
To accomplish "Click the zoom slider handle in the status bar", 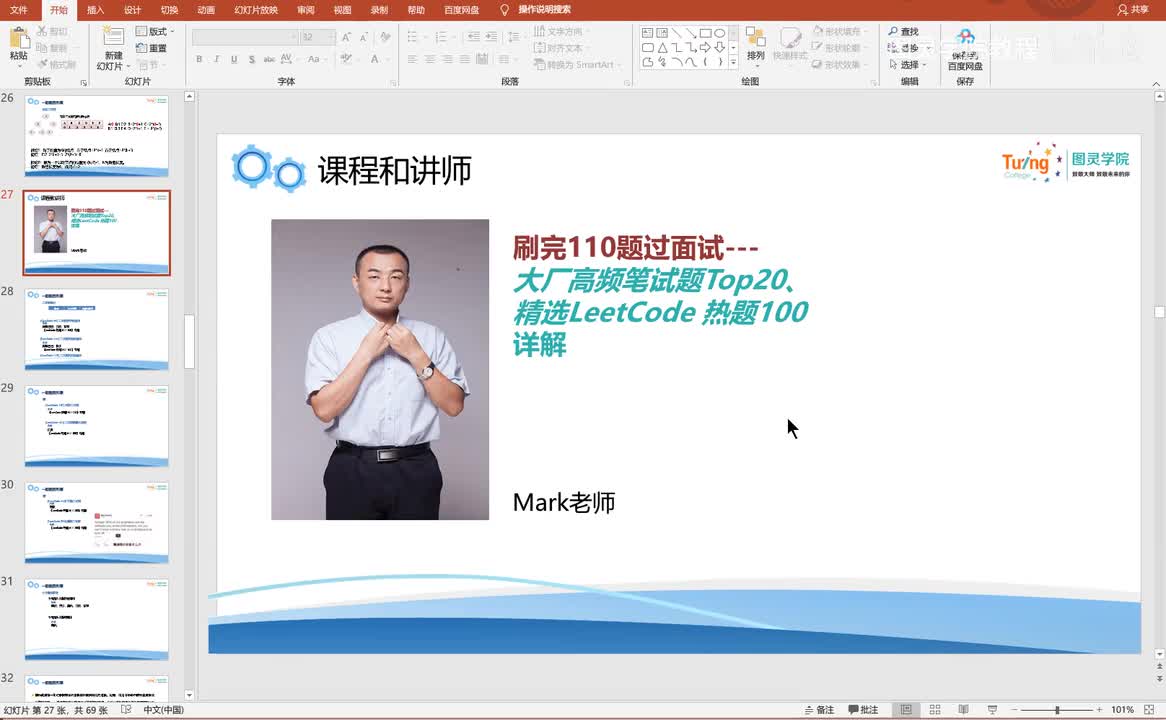I will pyautogui.click(x=1057, y=710).
